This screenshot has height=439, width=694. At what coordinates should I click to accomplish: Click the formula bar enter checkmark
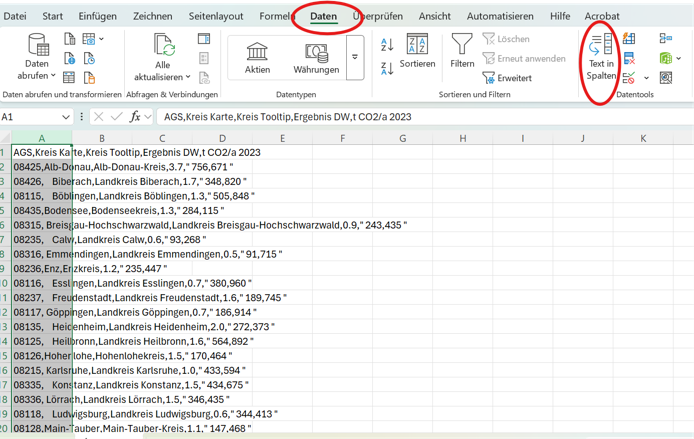click(x=117, y=117)
